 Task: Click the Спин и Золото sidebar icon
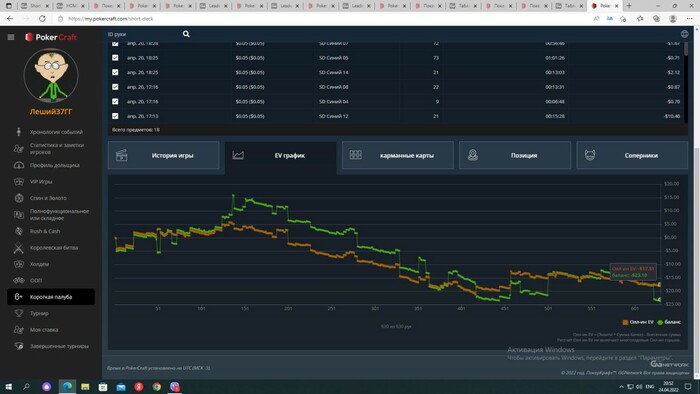coord(19,198)
